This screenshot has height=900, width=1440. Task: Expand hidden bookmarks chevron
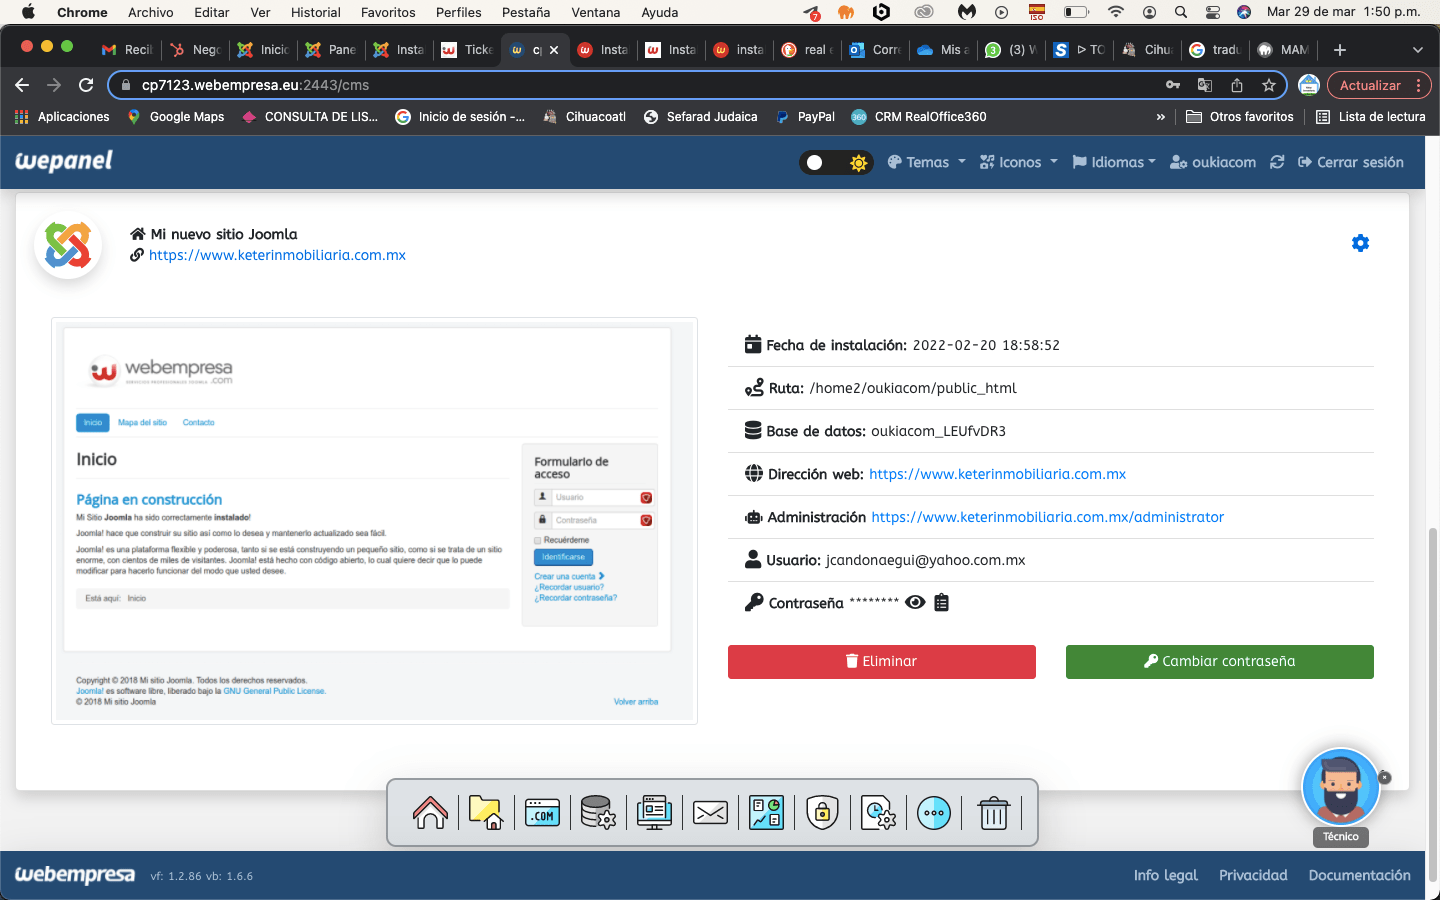1160,117
